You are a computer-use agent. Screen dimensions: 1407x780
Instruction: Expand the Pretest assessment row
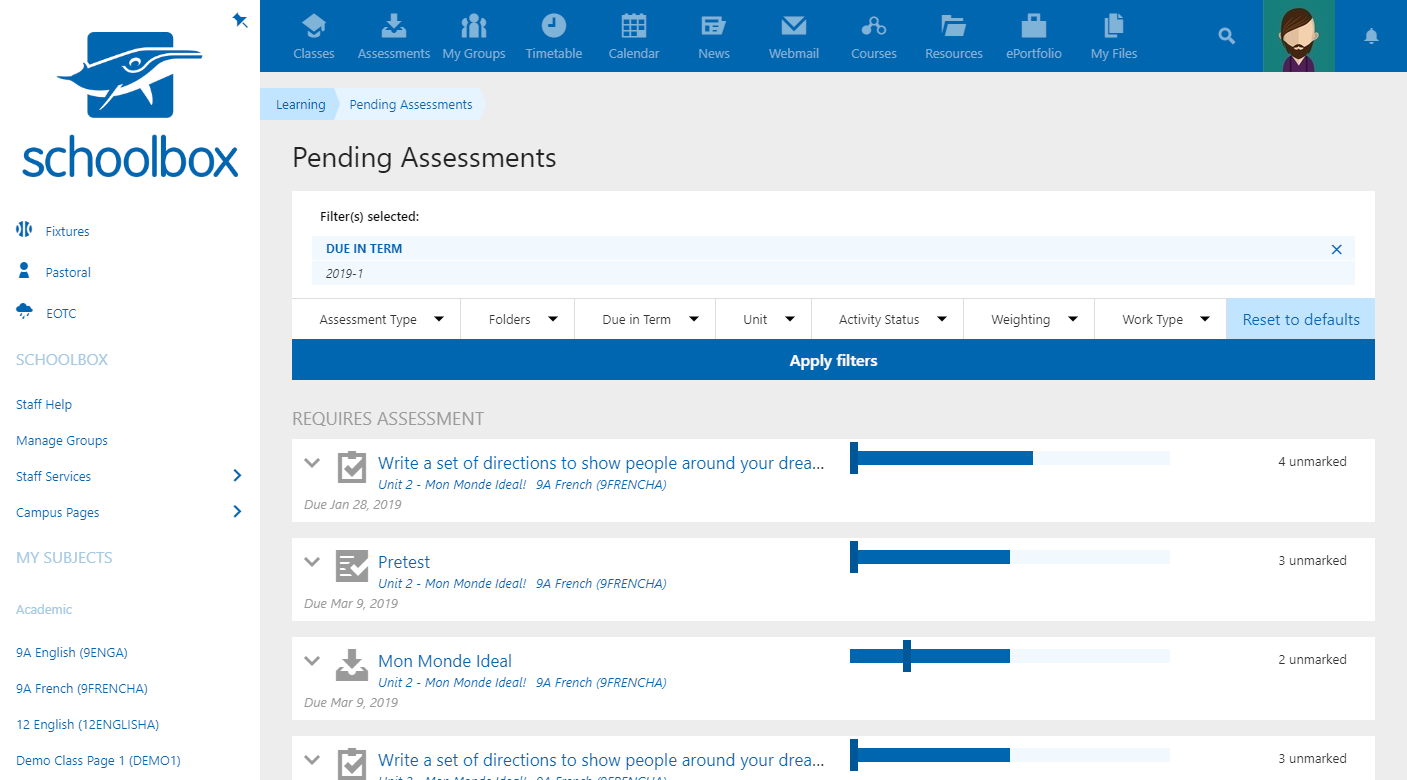pos(312,562)
